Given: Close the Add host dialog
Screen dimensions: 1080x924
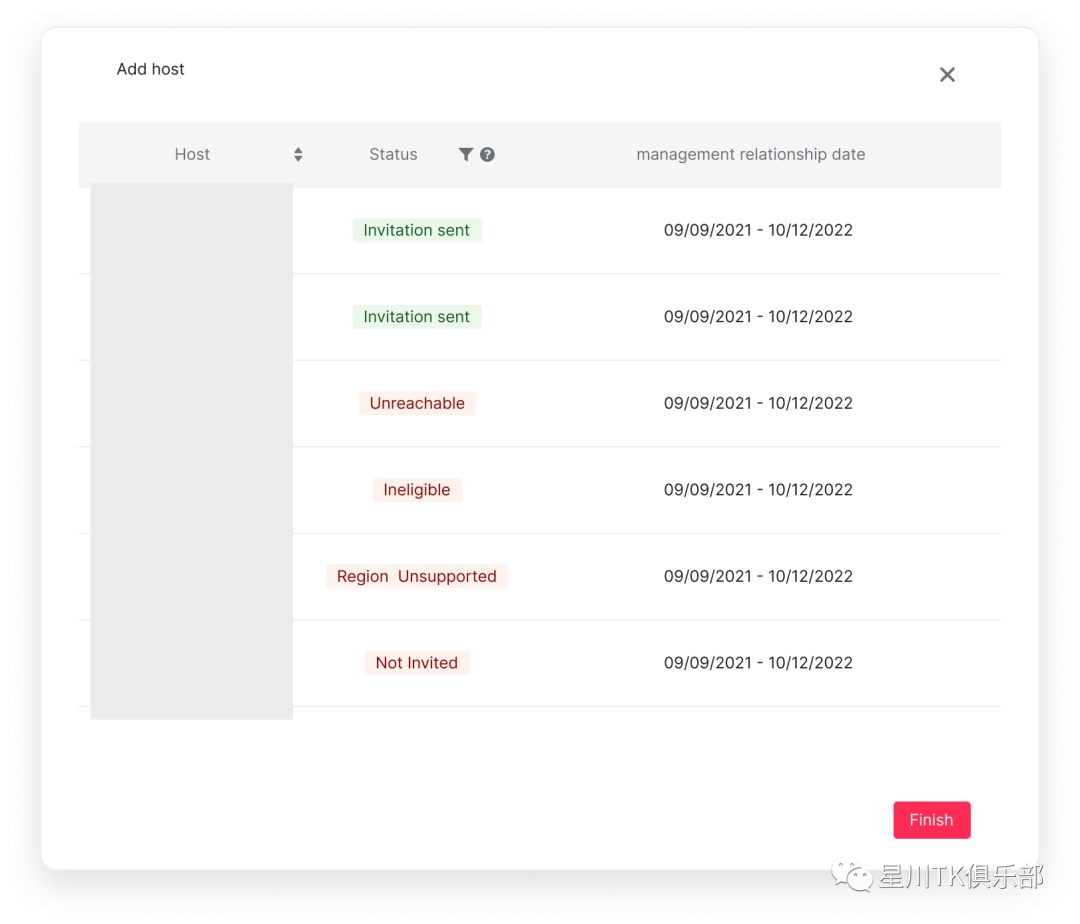Looking at the screenshot, I should coord(947,74).
